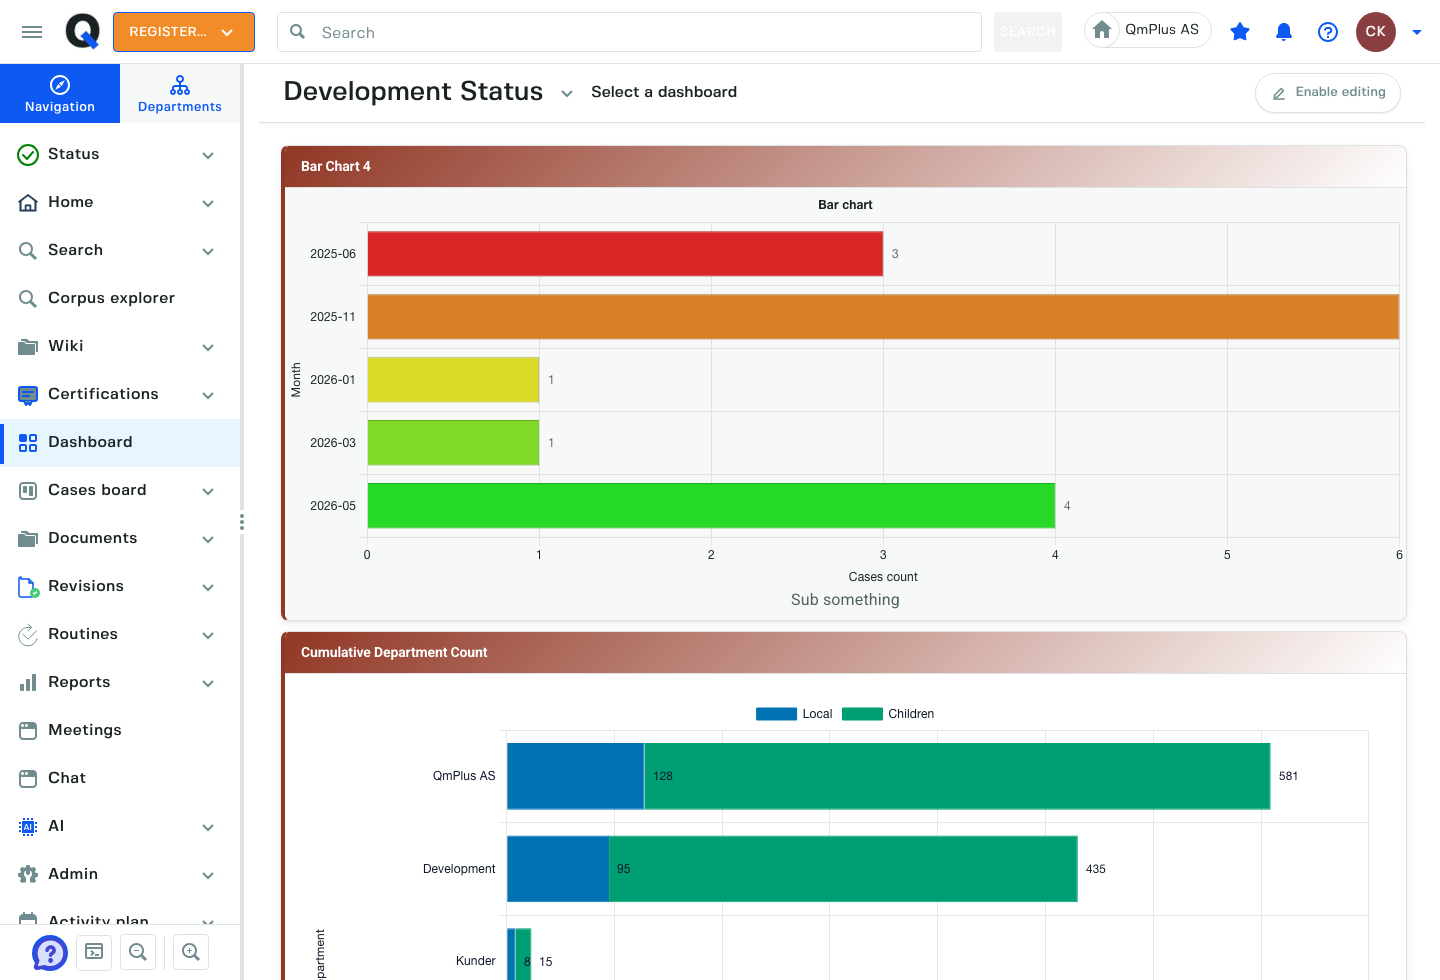
Task: Click the AI chip icon
Action: 28,826
